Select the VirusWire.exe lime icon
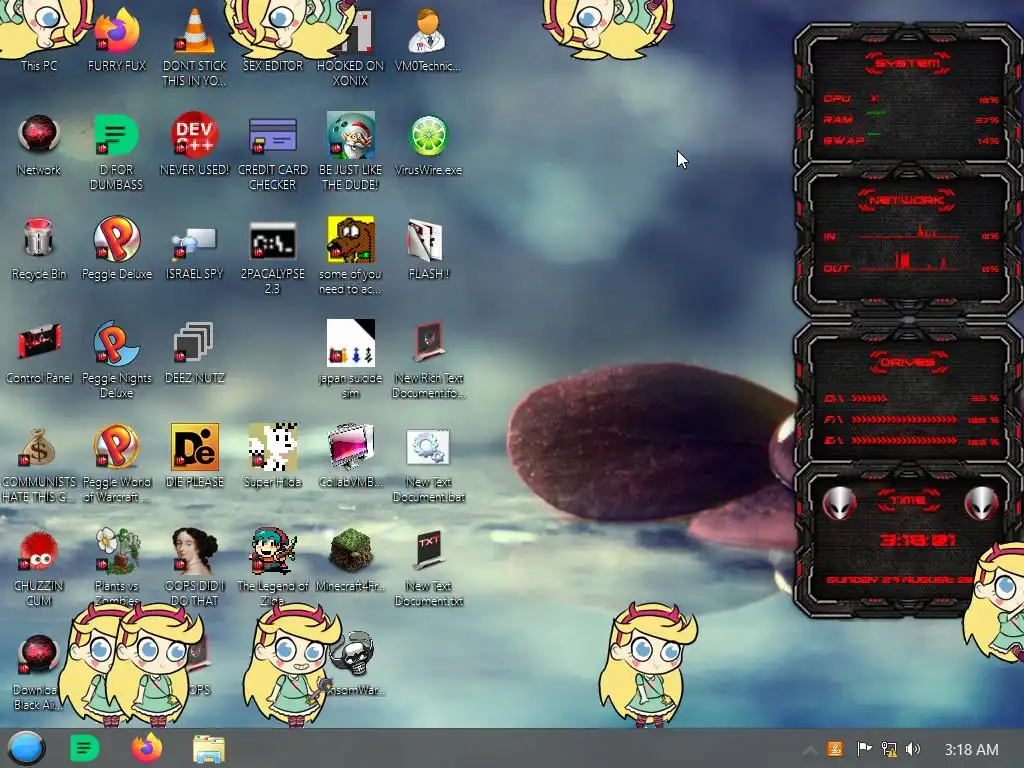This screenshot has height=768, width=1024. [428, 135]
